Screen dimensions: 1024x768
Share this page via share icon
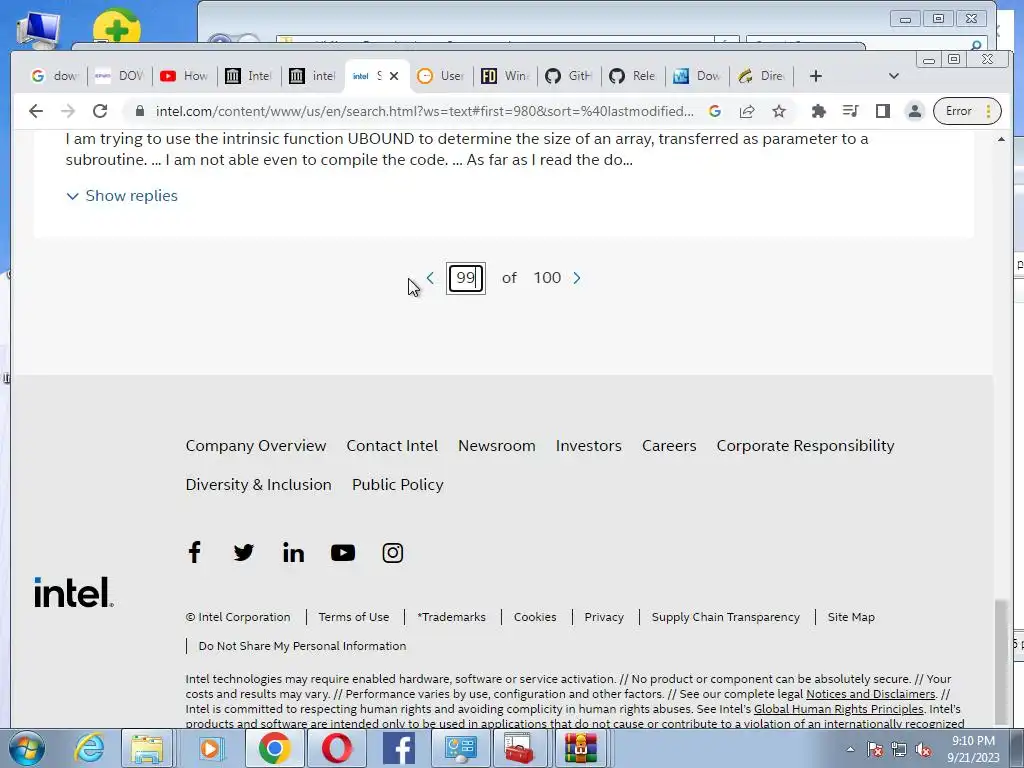747,111
